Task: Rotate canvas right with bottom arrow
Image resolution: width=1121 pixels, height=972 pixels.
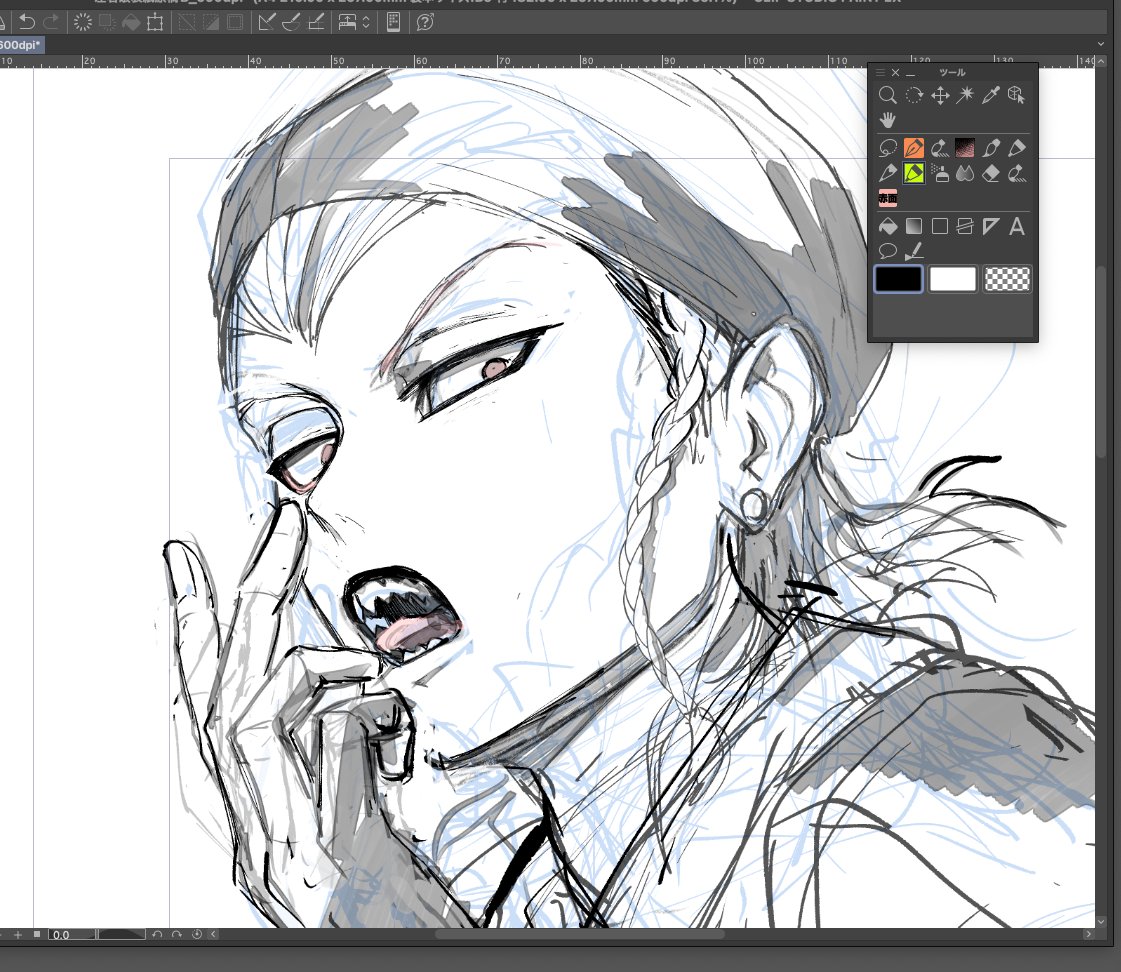Action: [x=177, y=935]
